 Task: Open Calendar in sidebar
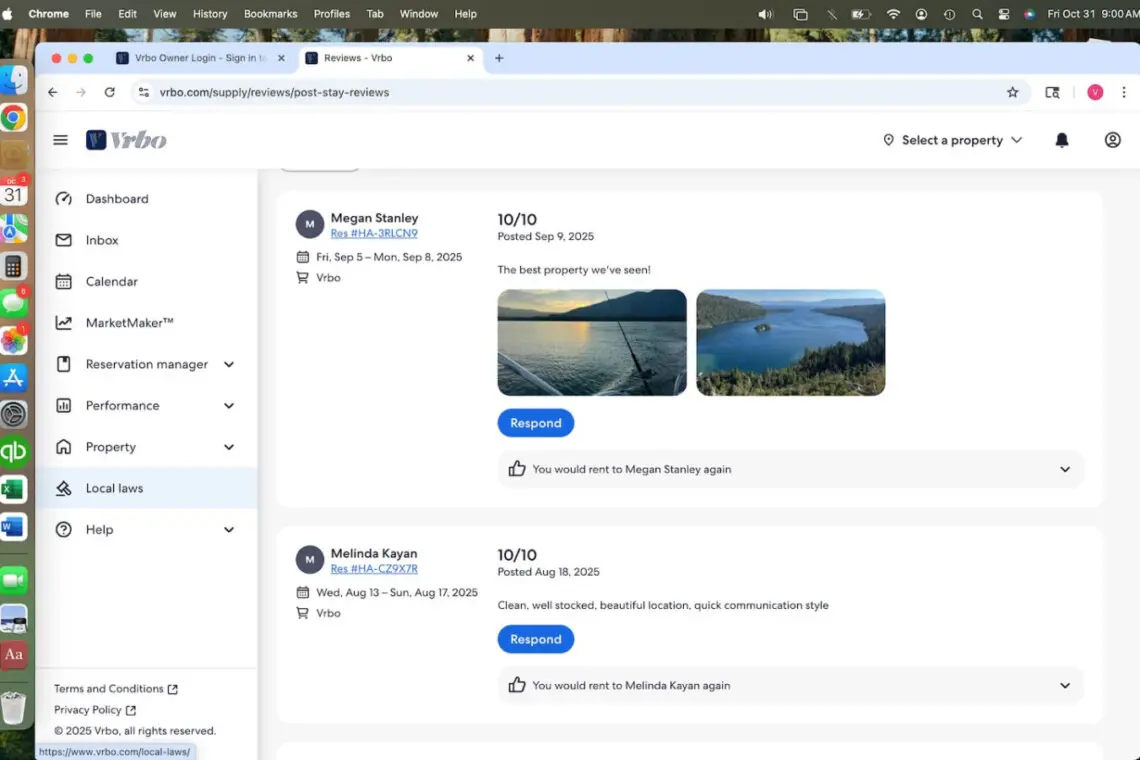pyautogui.click(x=111, y=282)
